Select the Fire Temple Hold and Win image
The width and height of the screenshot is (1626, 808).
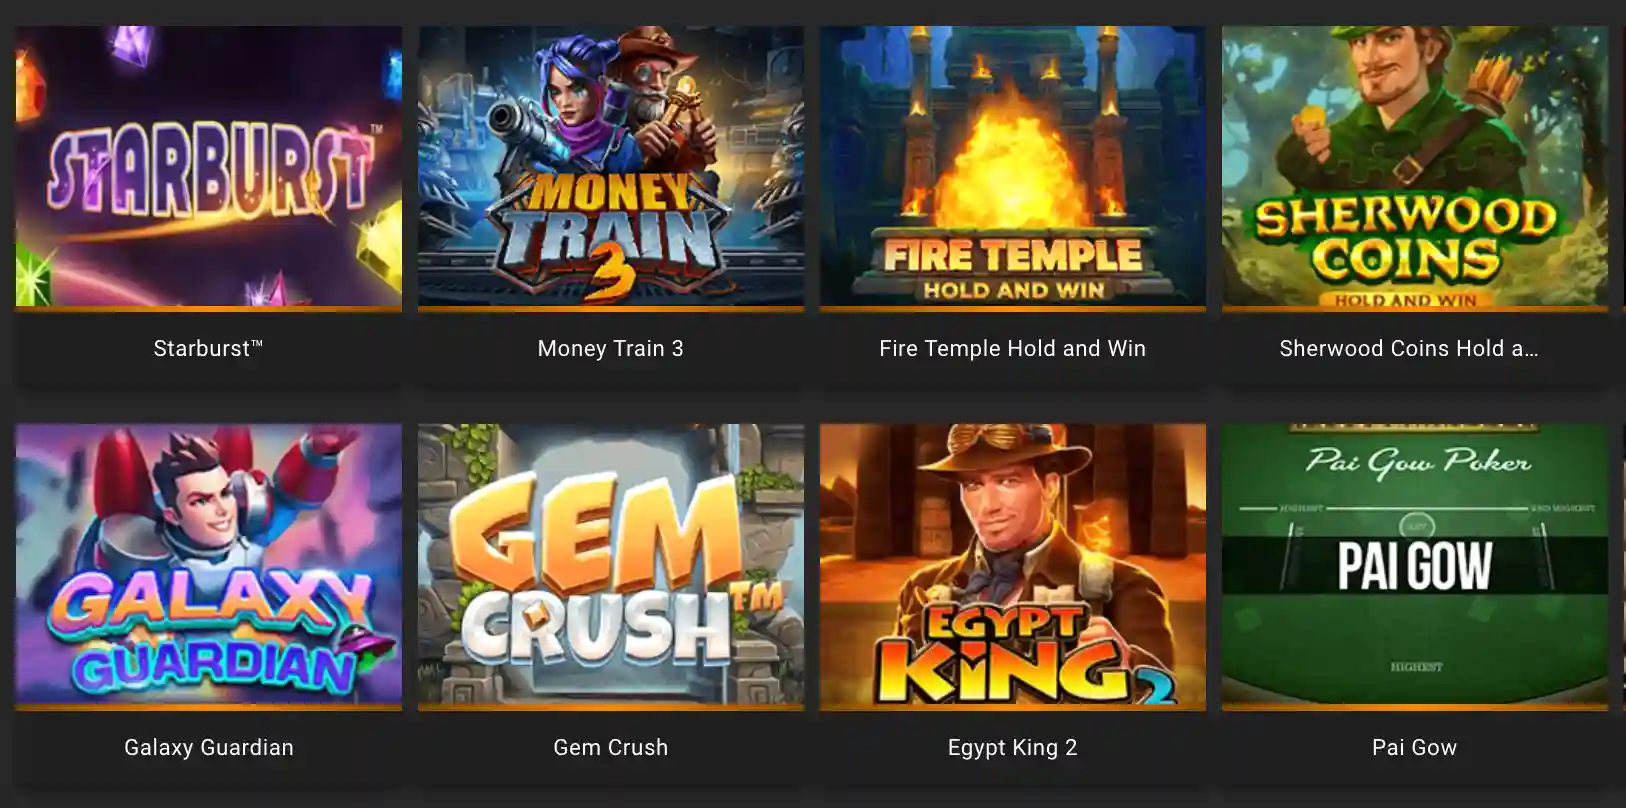coord(1012,166)
